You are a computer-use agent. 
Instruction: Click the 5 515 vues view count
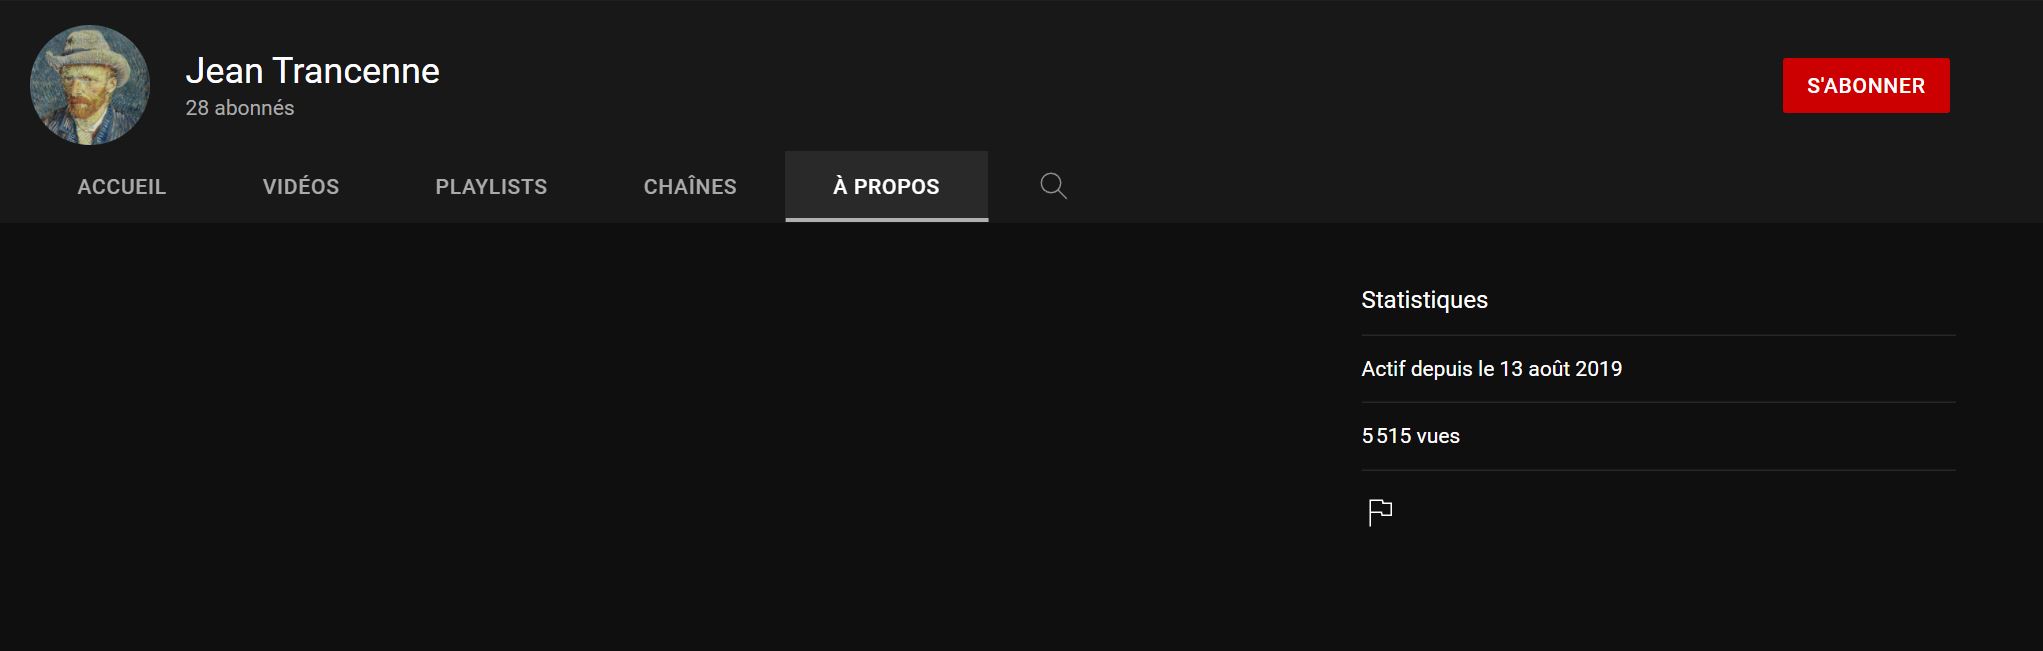point(1411,436)
